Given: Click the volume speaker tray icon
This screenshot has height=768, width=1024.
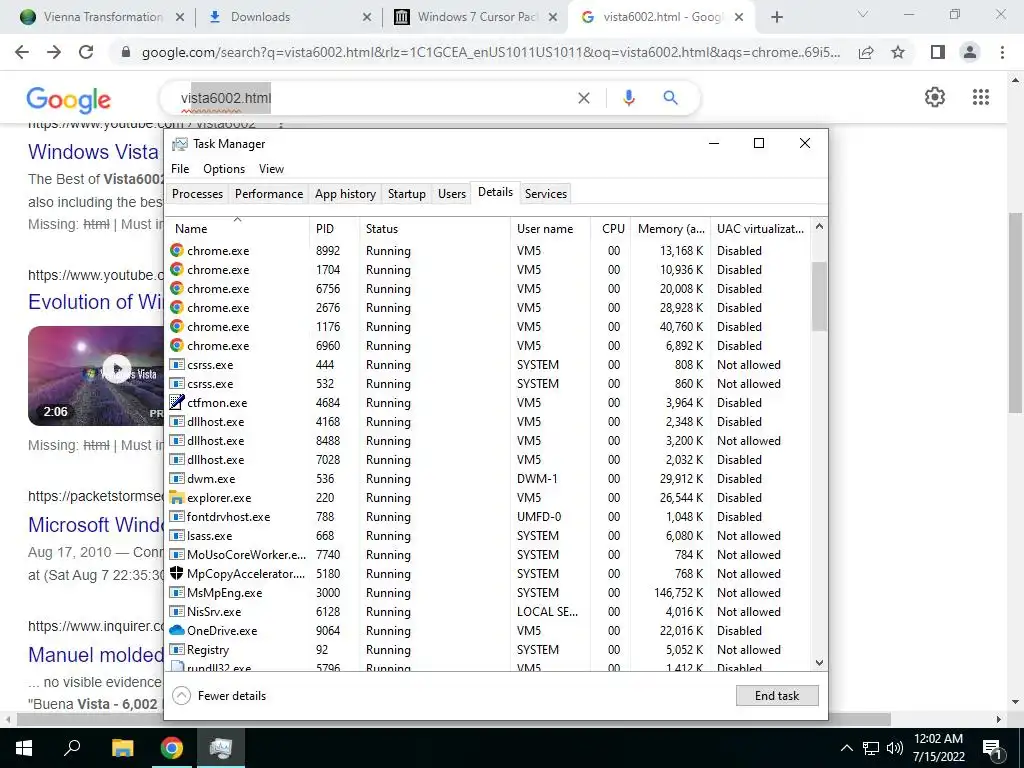Looking at the screenshot, I should pos(895,748).
